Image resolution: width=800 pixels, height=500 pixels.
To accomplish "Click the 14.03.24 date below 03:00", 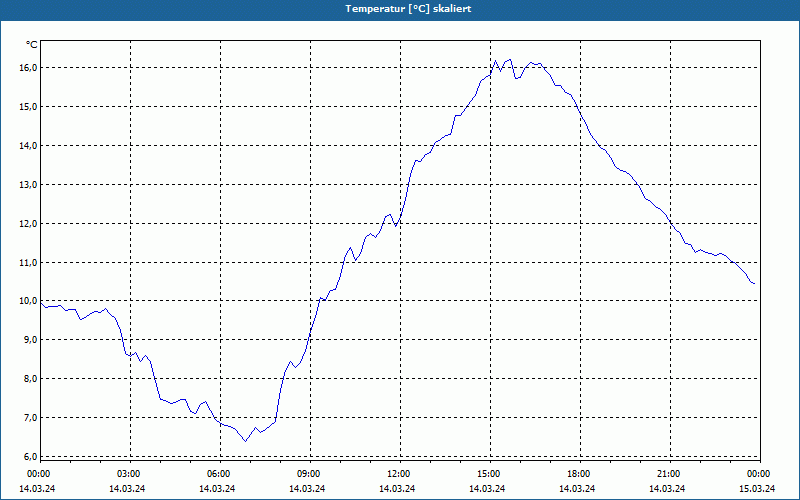I will pos(127,488).
